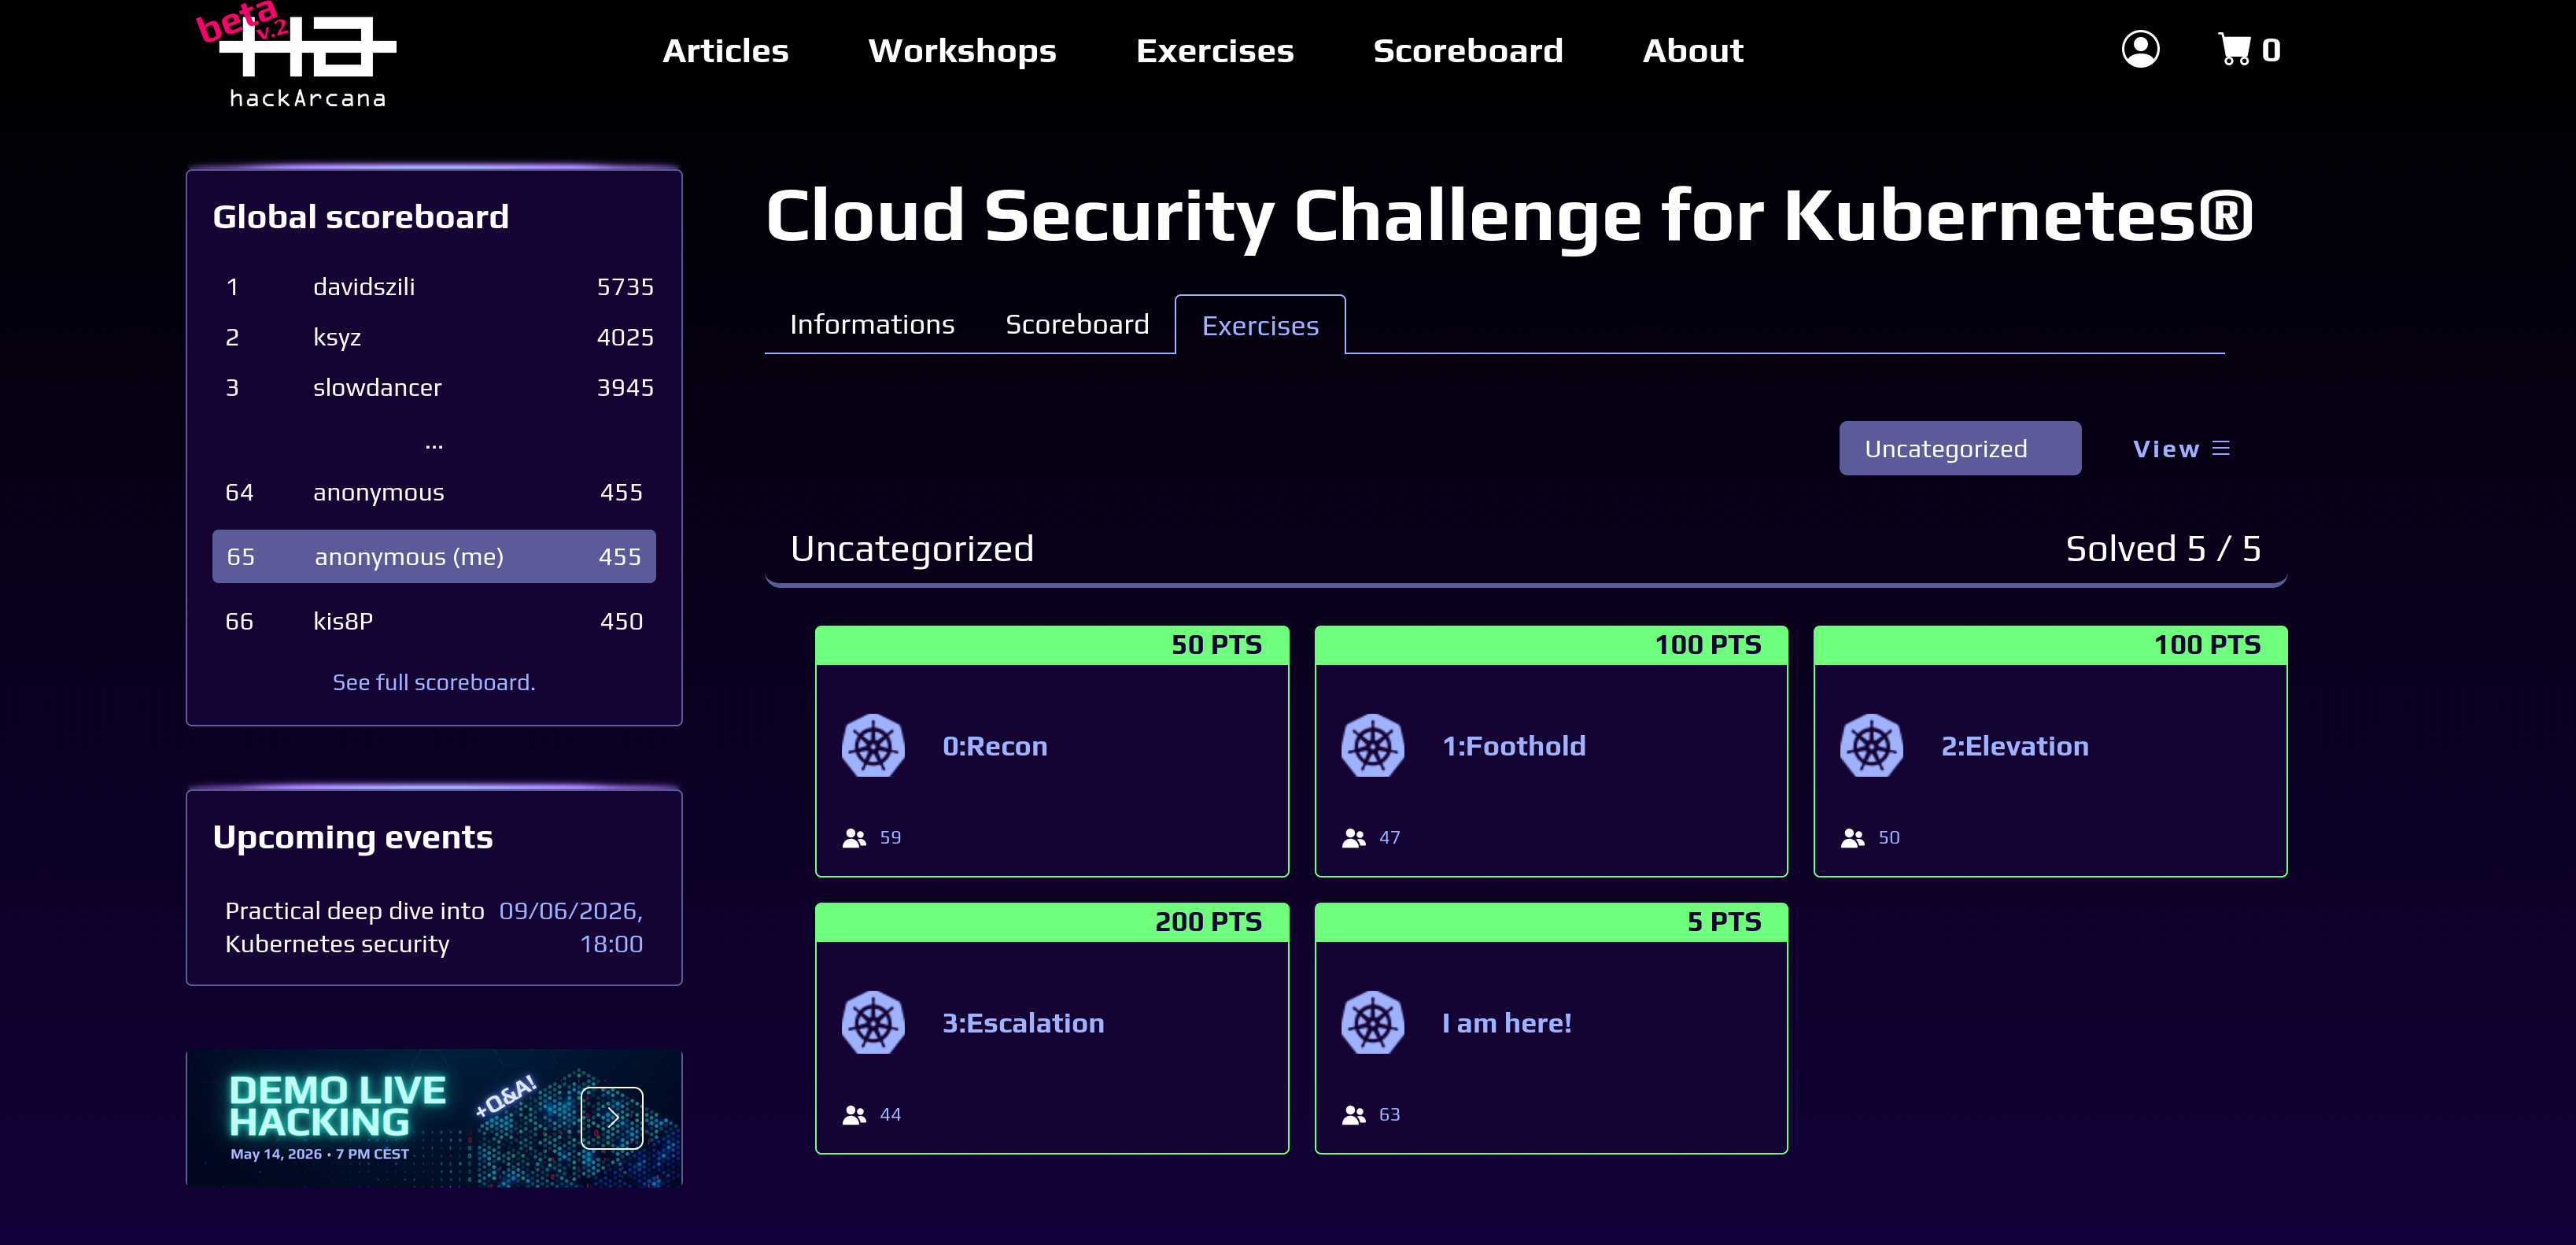Click kis8P in the global scoreboard

pyautogui.click(x=343, y=622)
